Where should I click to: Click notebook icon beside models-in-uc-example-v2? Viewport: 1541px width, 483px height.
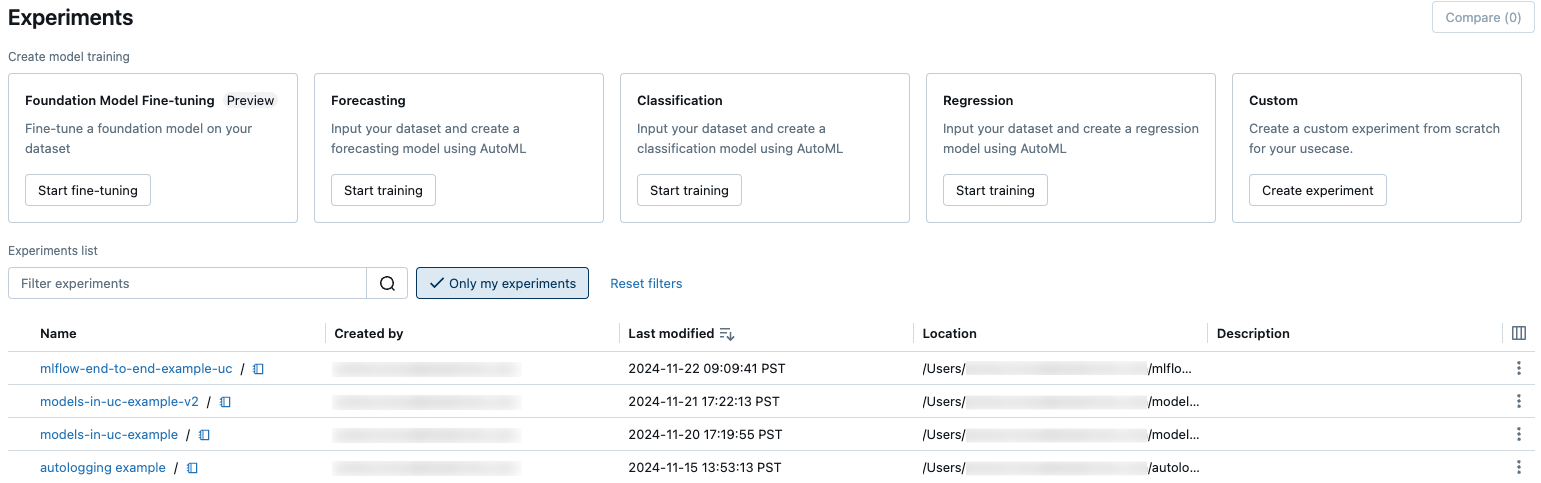(225, 402)
